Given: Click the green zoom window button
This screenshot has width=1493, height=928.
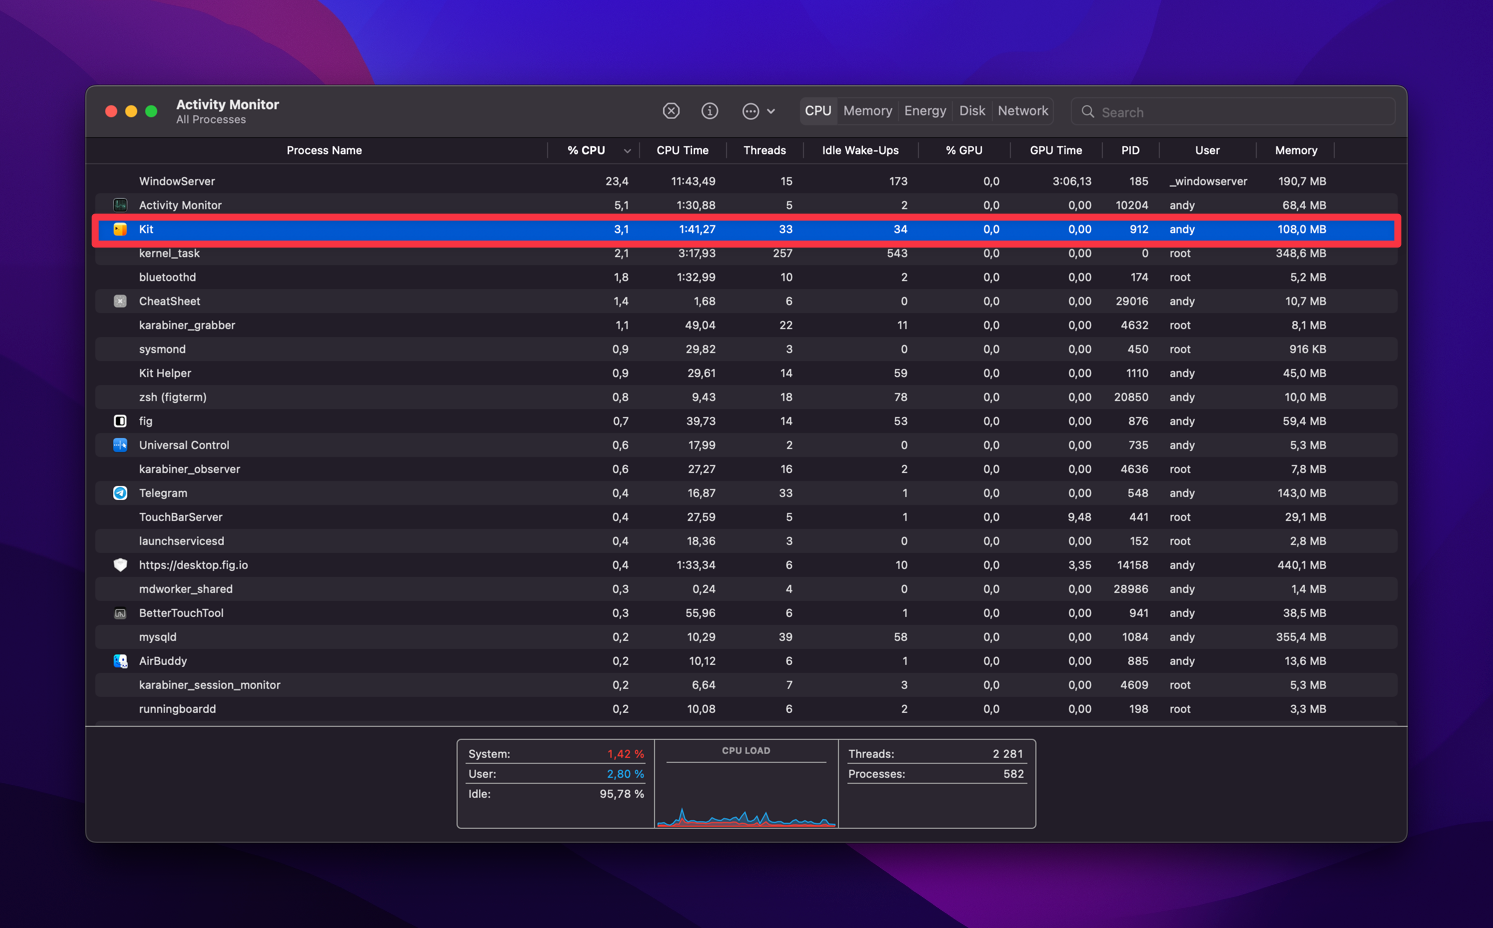Looking at the screenshot, I should tap(151, 111).
